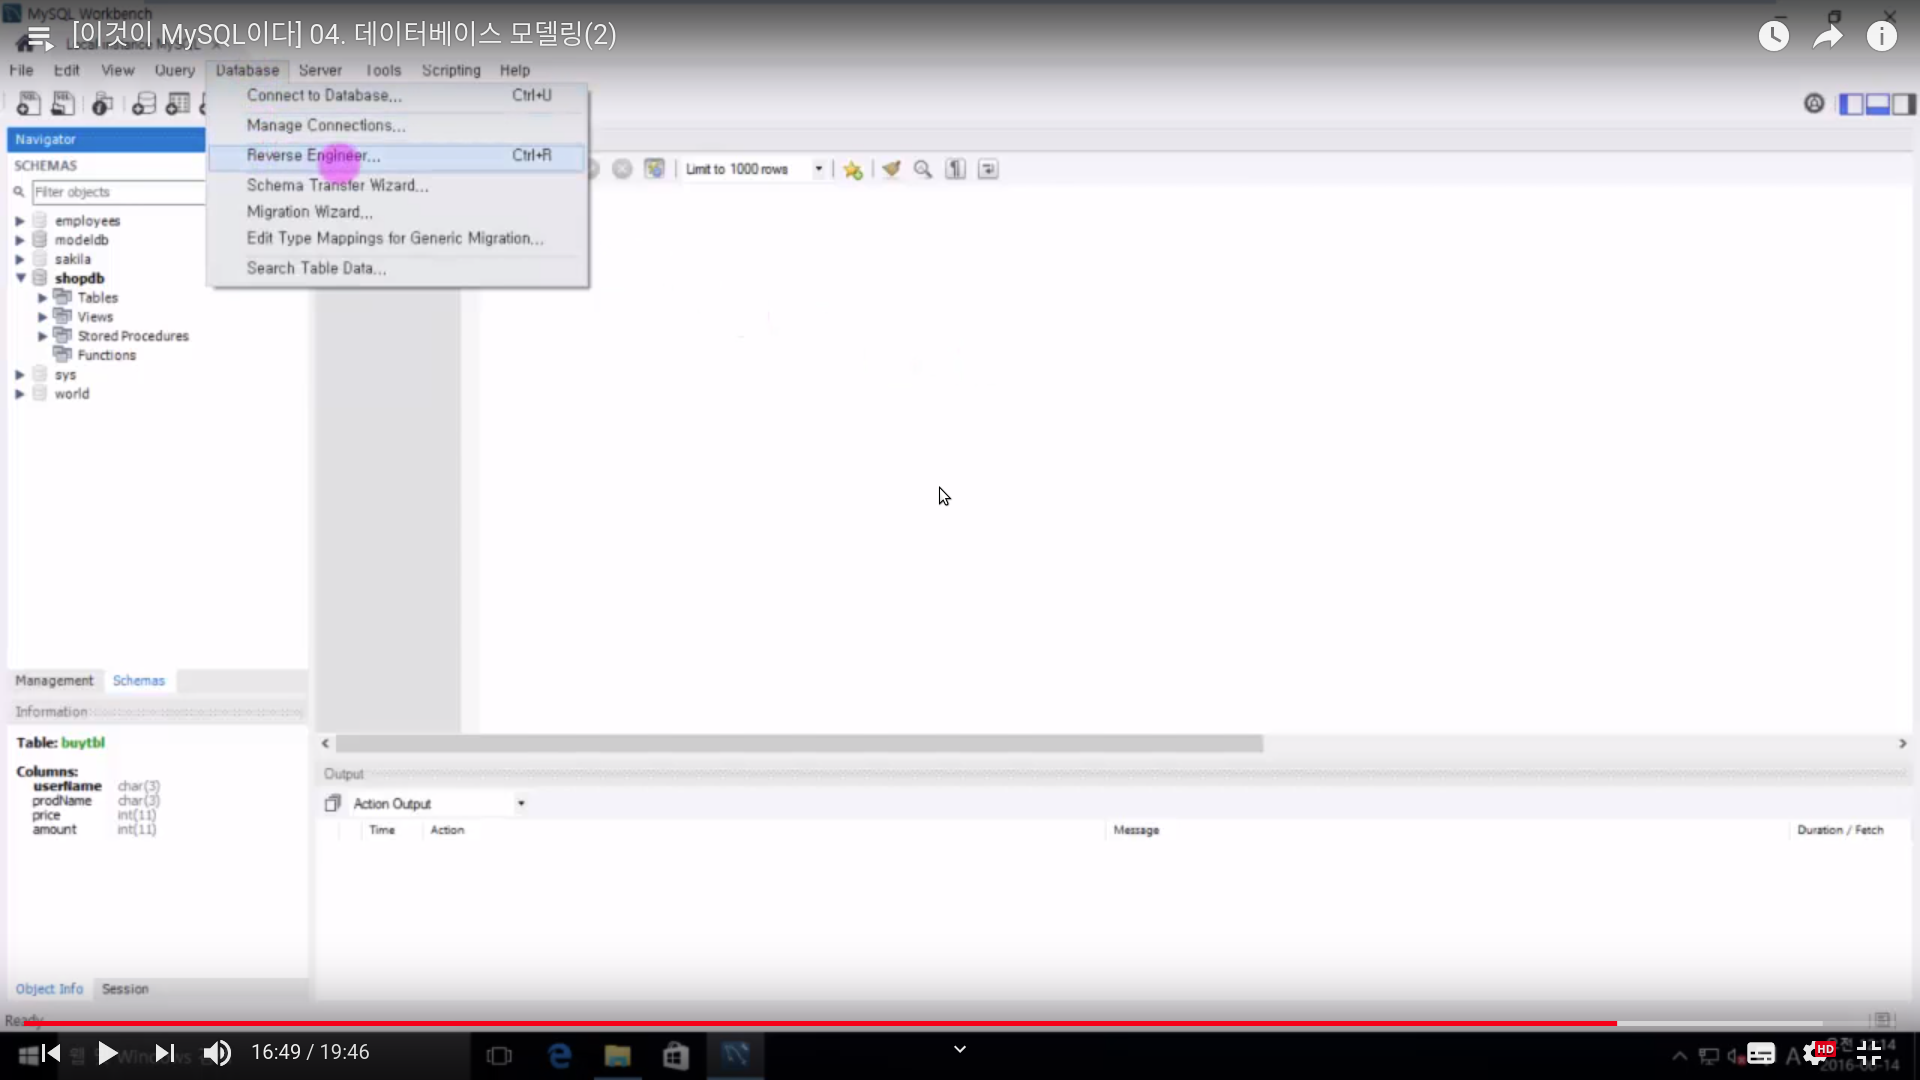Beautify query with the broom icon
This screenshot has width=1920, height=1080.
coord(891,169)
